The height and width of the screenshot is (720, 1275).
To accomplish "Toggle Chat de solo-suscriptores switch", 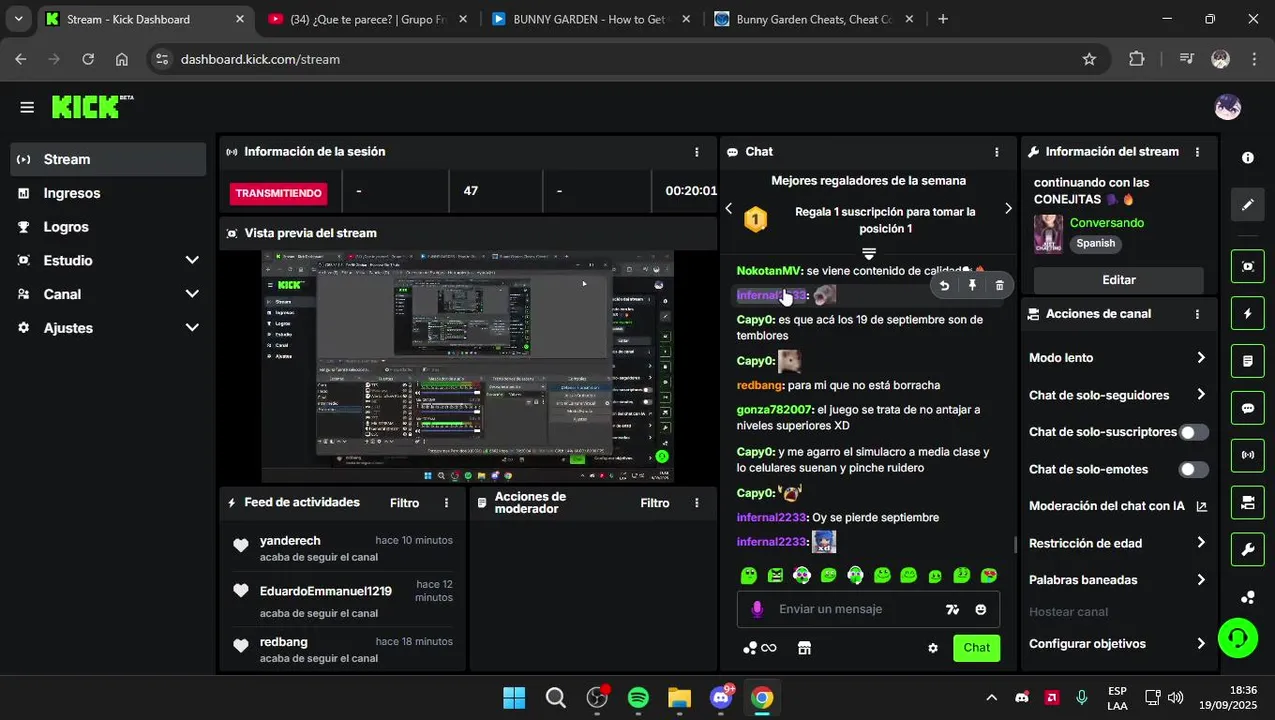I will [x=1194, y=432].
